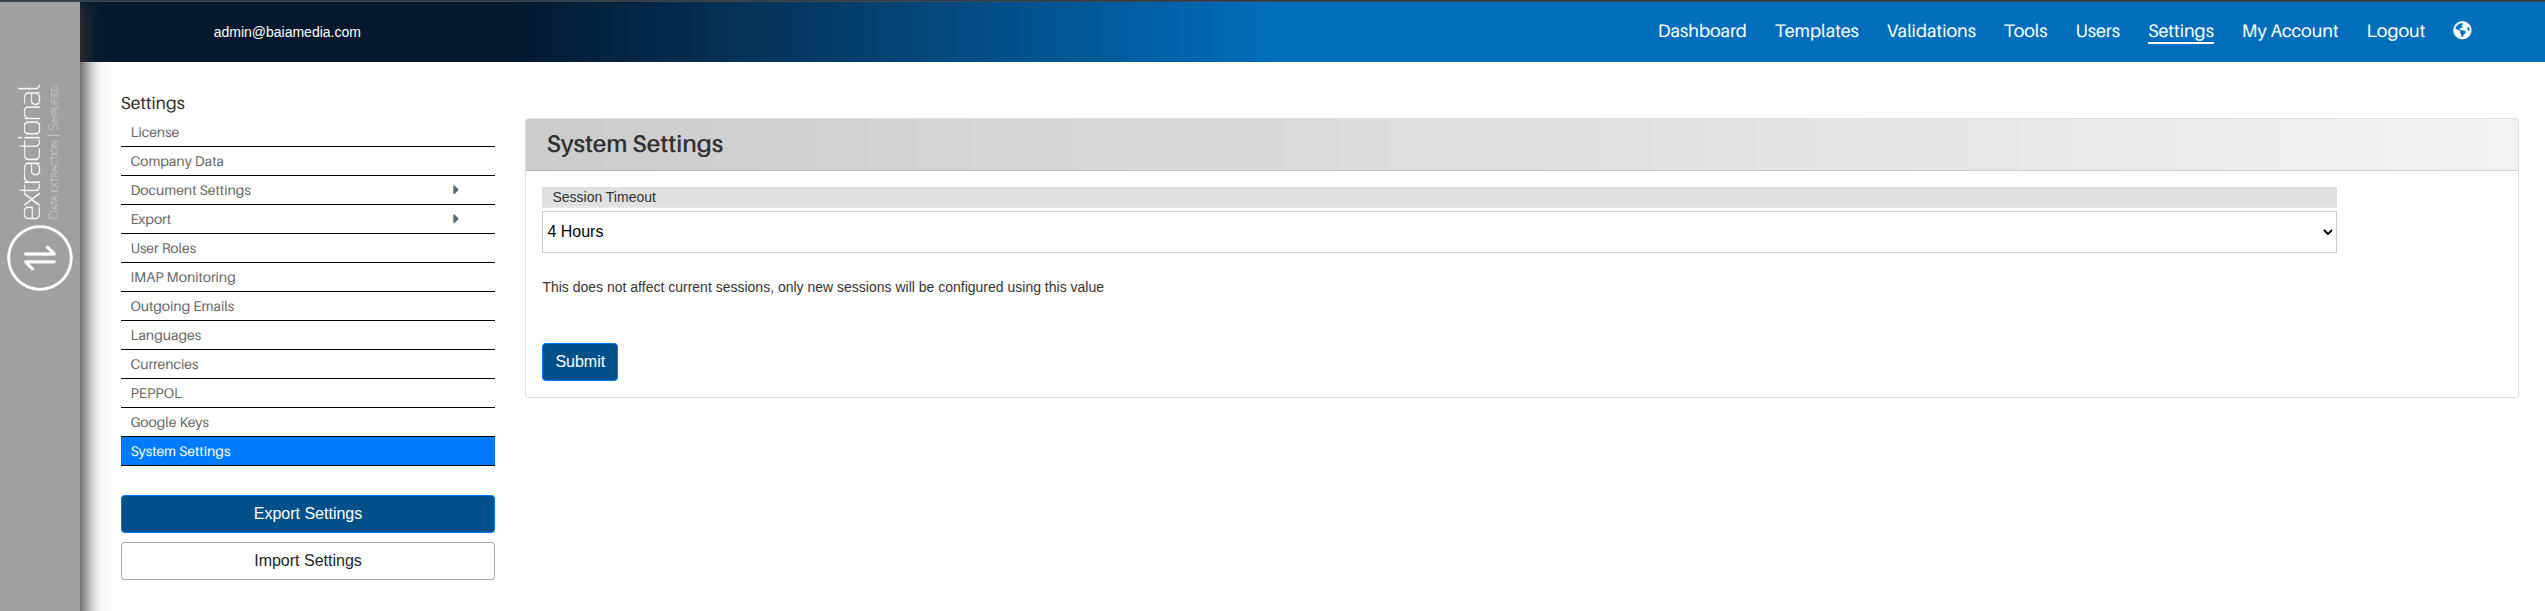
Task: Open the PEPPOL settings entry
Action: tap(156, 393)
